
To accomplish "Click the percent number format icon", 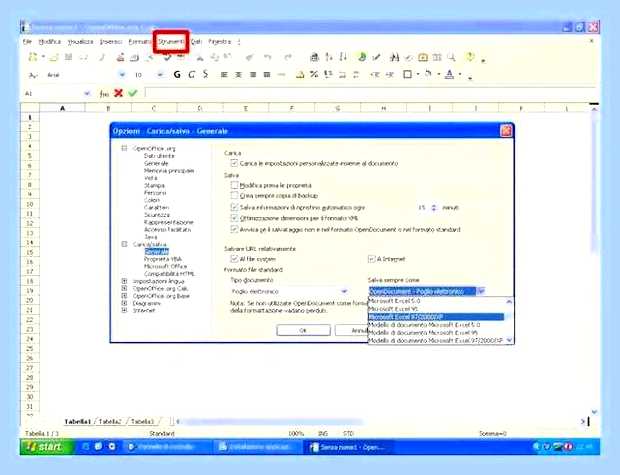I will [x=314, y=74].
